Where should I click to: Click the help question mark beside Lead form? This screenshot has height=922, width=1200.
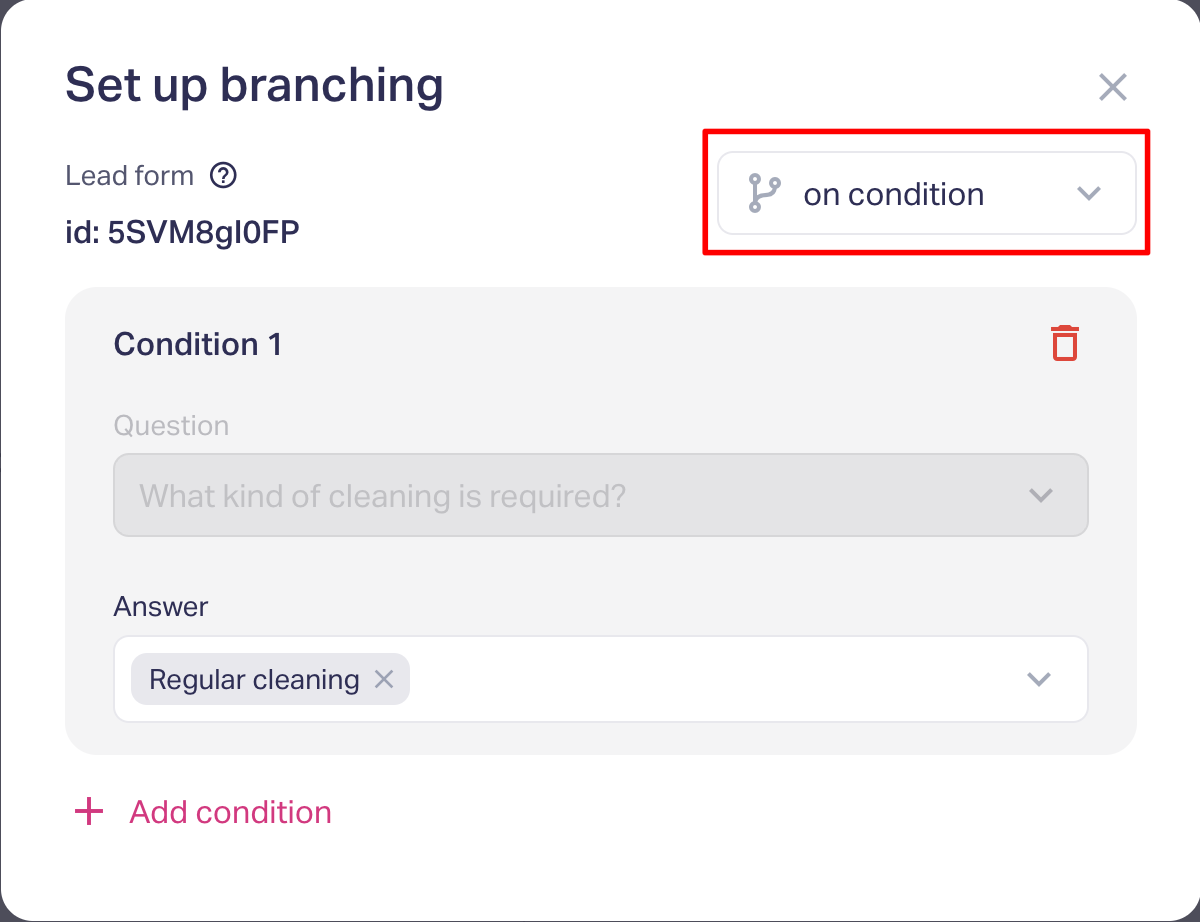coord(223,176)
